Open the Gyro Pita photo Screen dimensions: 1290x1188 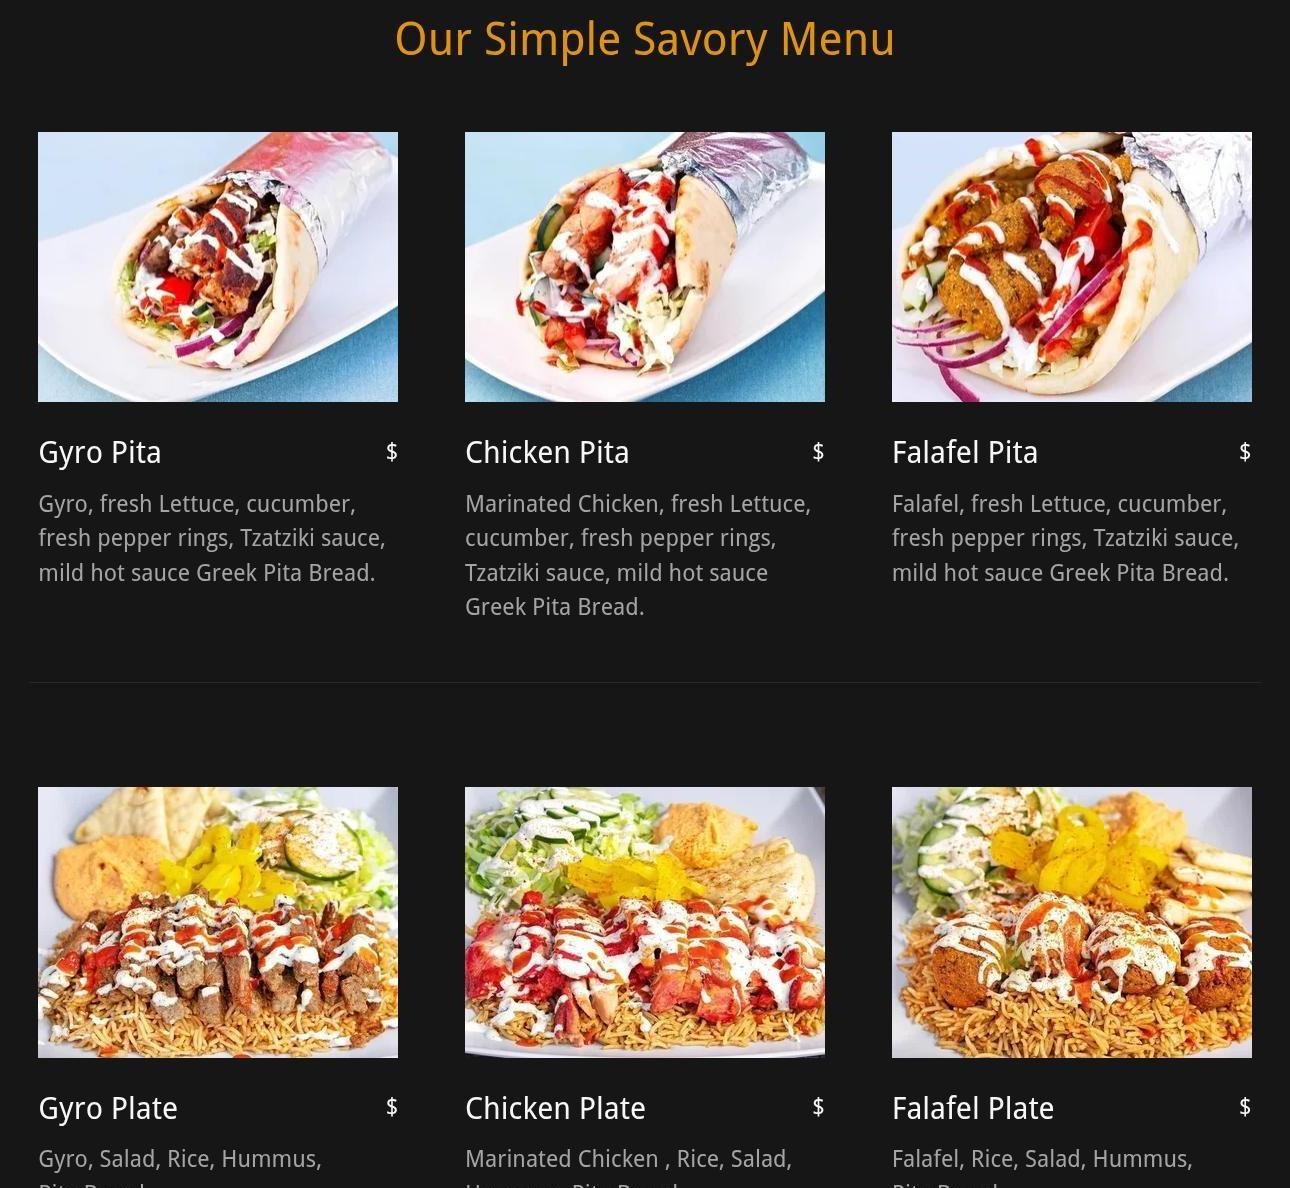[x=218, y=267]
